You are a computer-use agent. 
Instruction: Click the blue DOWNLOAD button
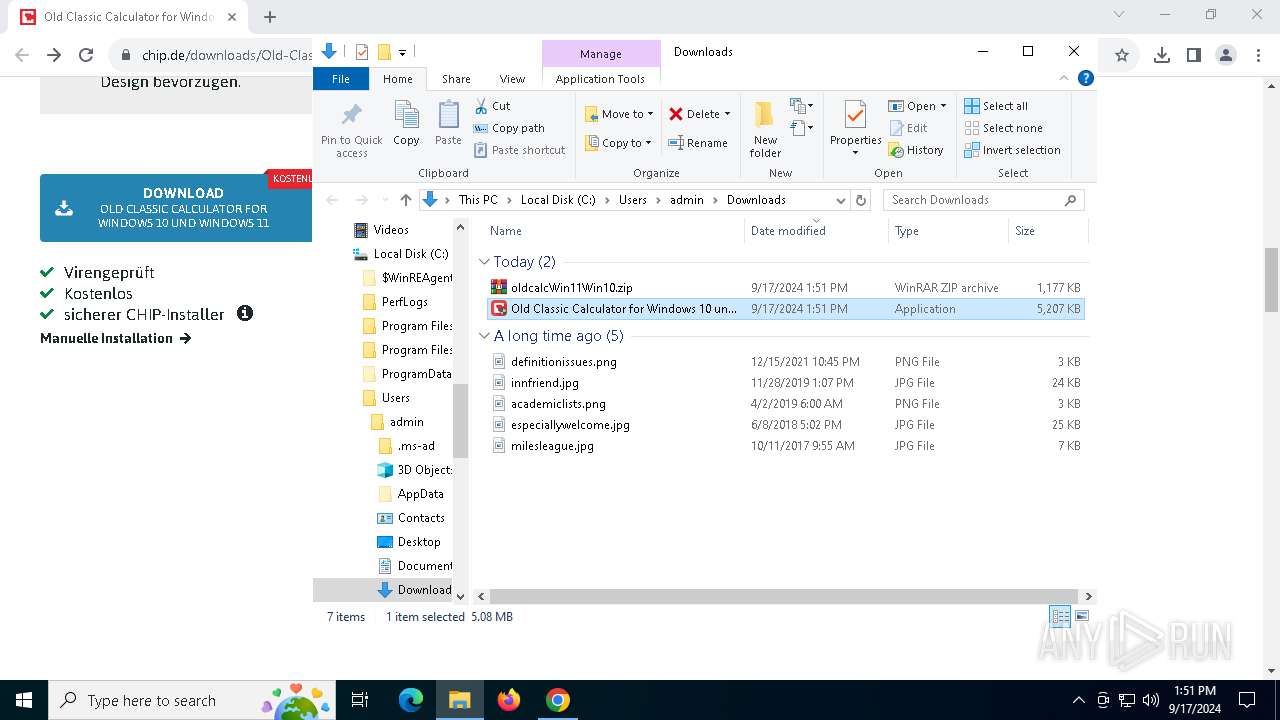pos(176,208)
